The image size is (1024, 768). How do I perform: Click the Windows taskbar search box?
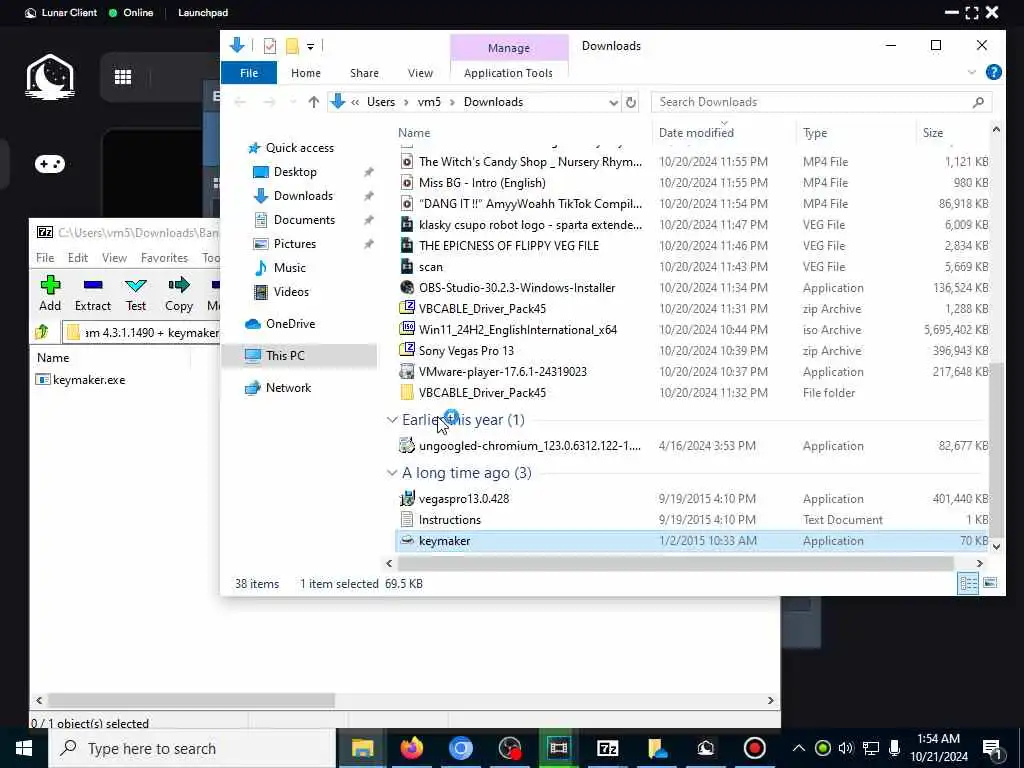click(192, 748)
